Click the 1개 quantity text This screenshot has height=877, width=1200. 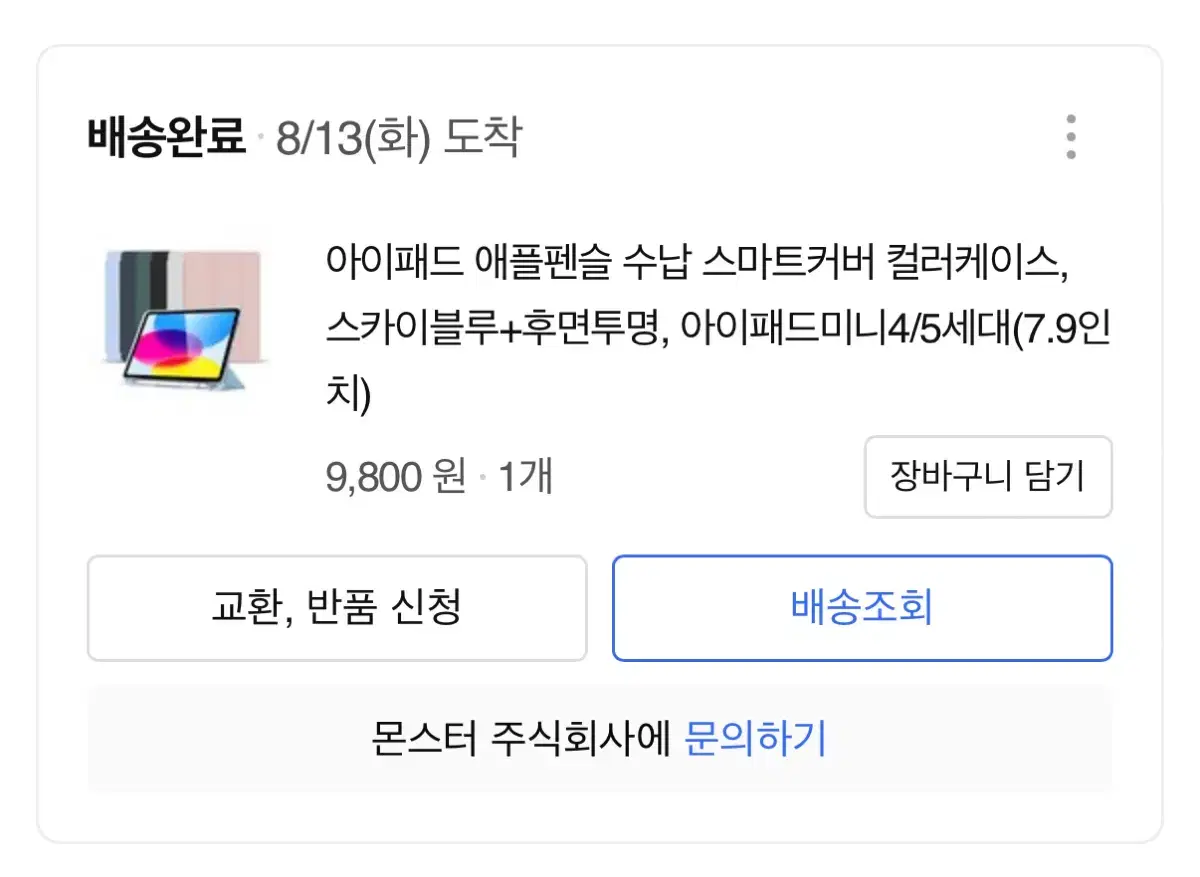point(525,477)
